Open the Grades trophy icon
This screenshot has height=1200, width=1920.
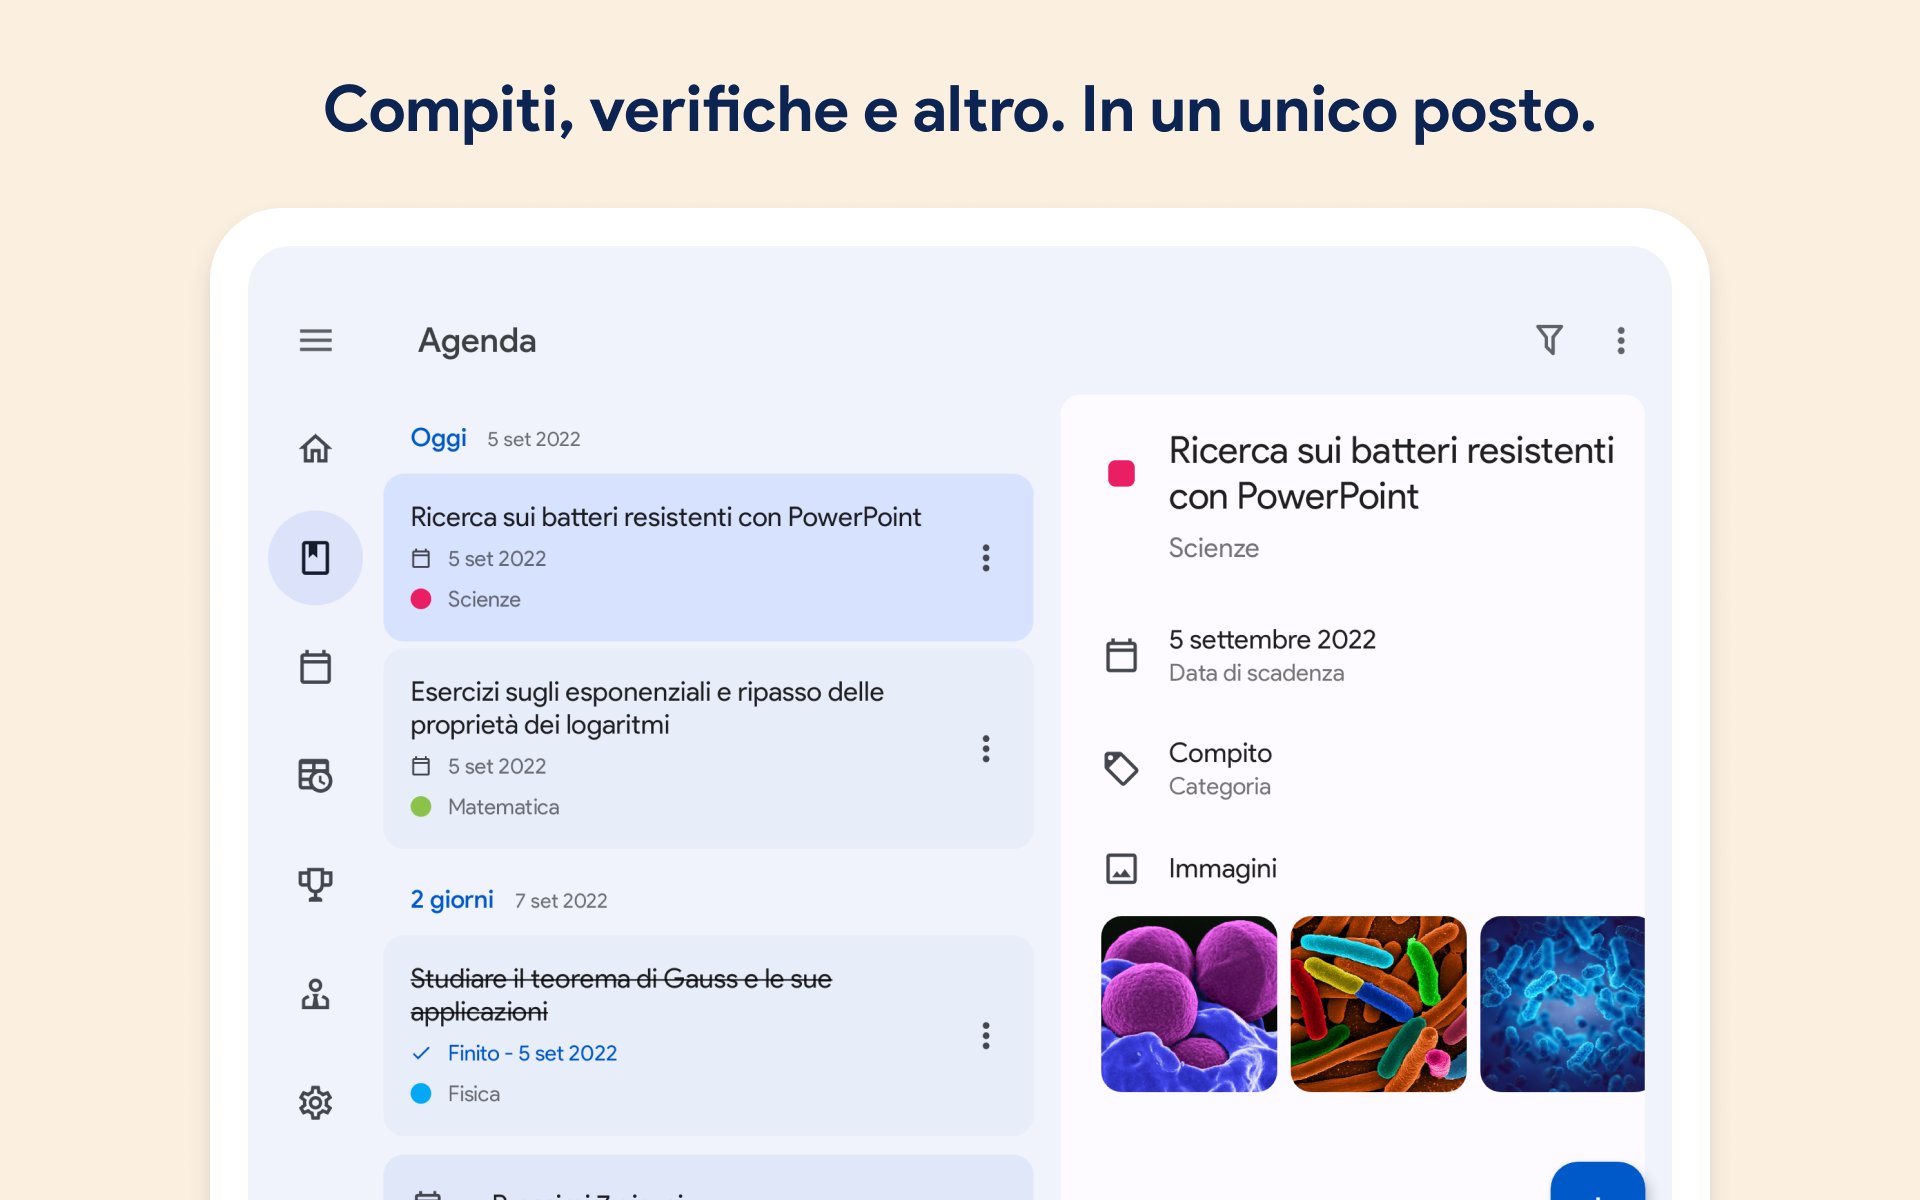(315, 884)
